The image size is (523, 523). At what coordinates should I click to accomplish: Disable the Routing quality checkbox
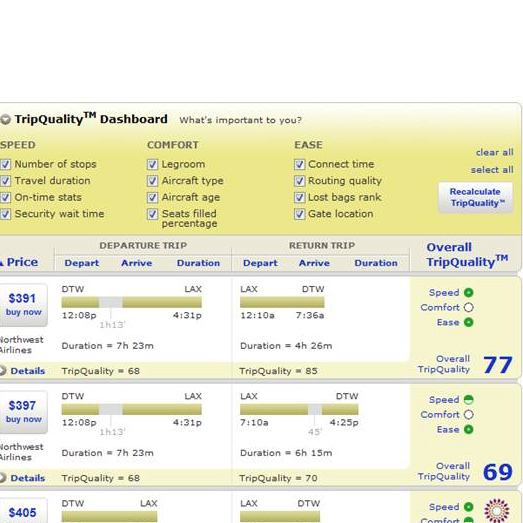pyautogui.click(x=300, y=181)
